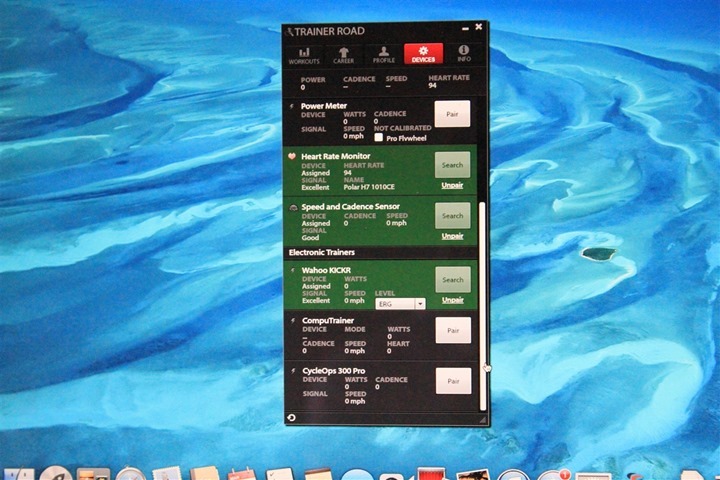Click the top SPEED readout
Screen dimensions: 720x480
click(x=396, y=82)
